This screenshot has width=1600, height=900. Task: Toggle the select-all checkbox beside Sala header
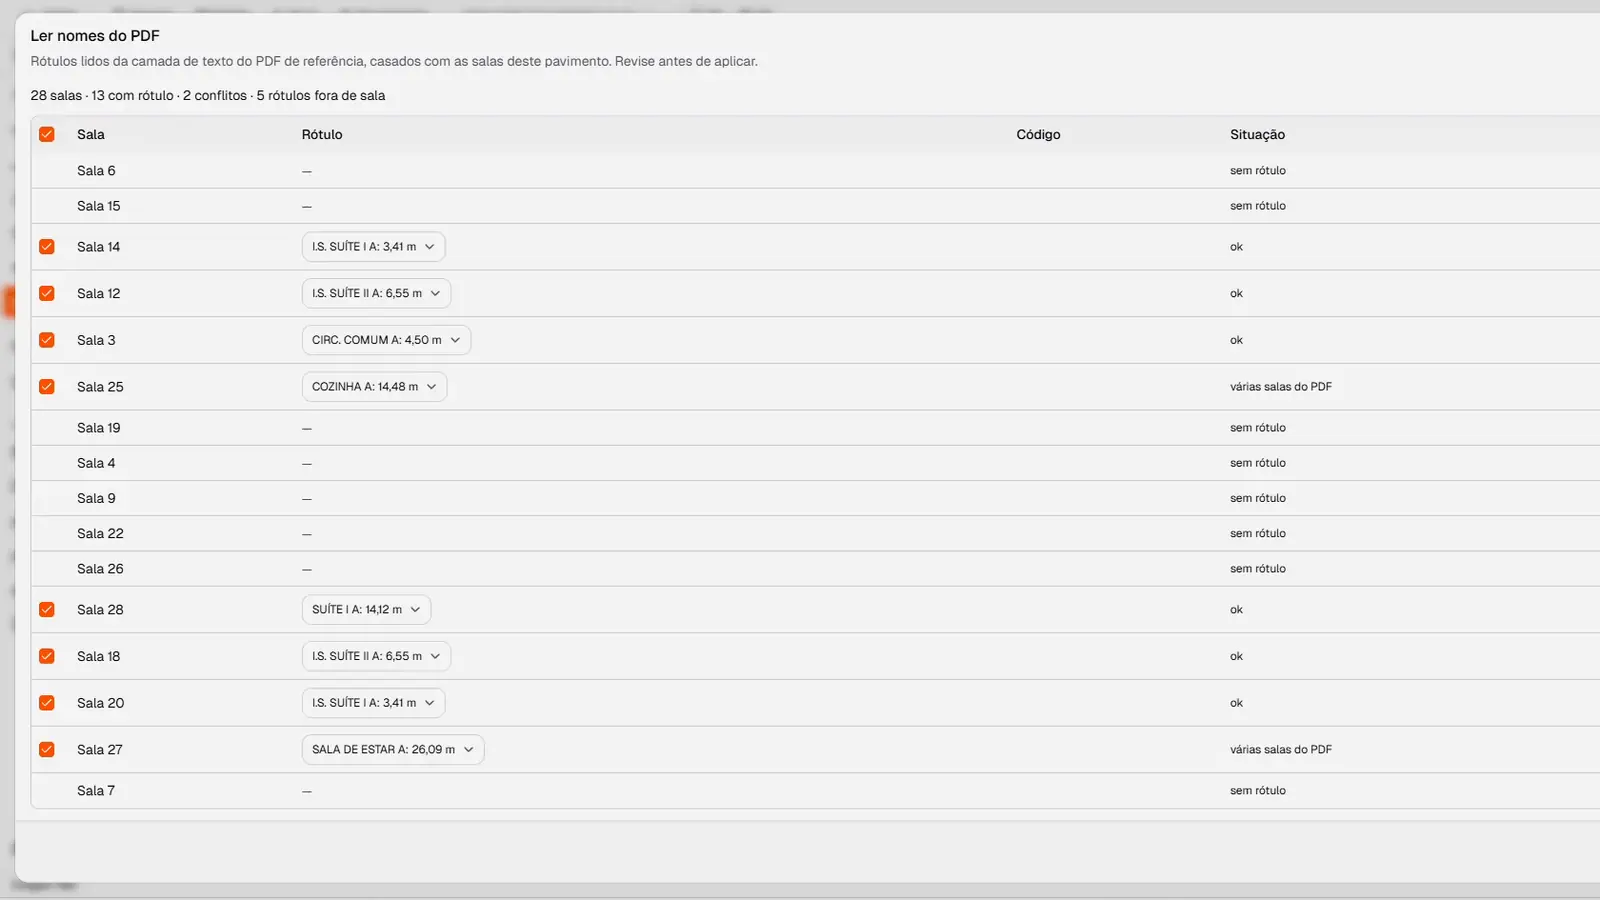(x=47, y=134)
